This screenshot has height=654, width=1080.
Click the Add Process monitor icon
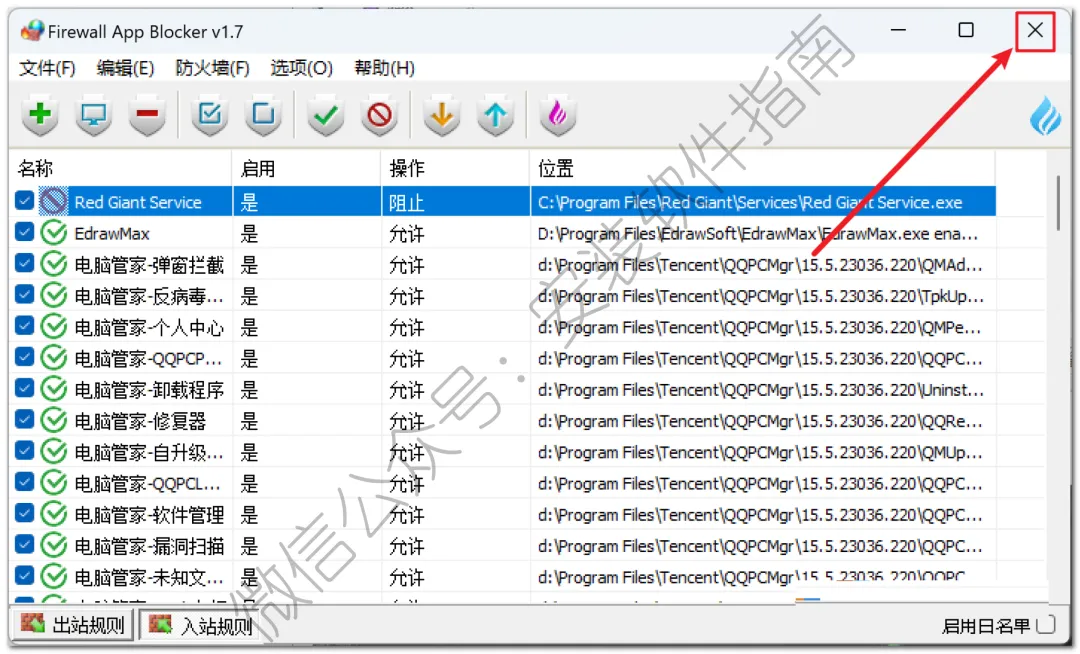94,115
